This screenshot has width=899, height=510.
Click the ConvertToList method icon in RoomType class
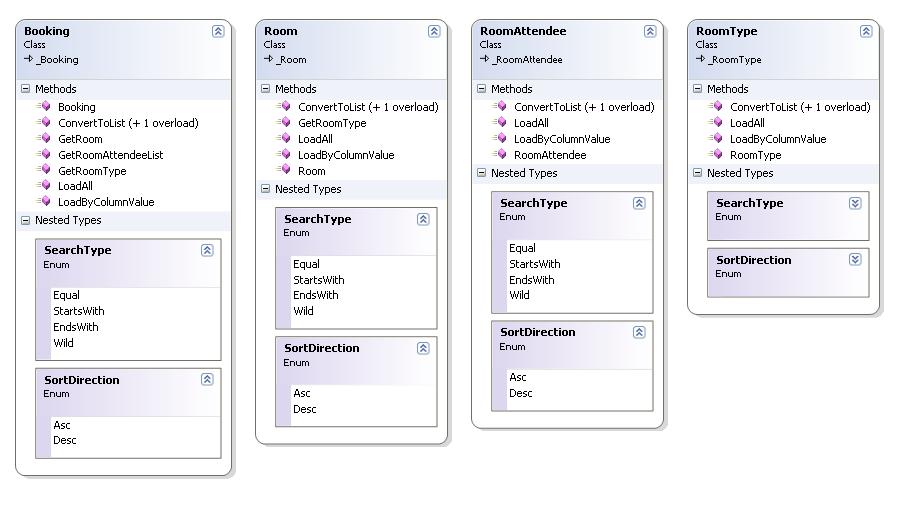pyautogui.click(x=716, y=106)
